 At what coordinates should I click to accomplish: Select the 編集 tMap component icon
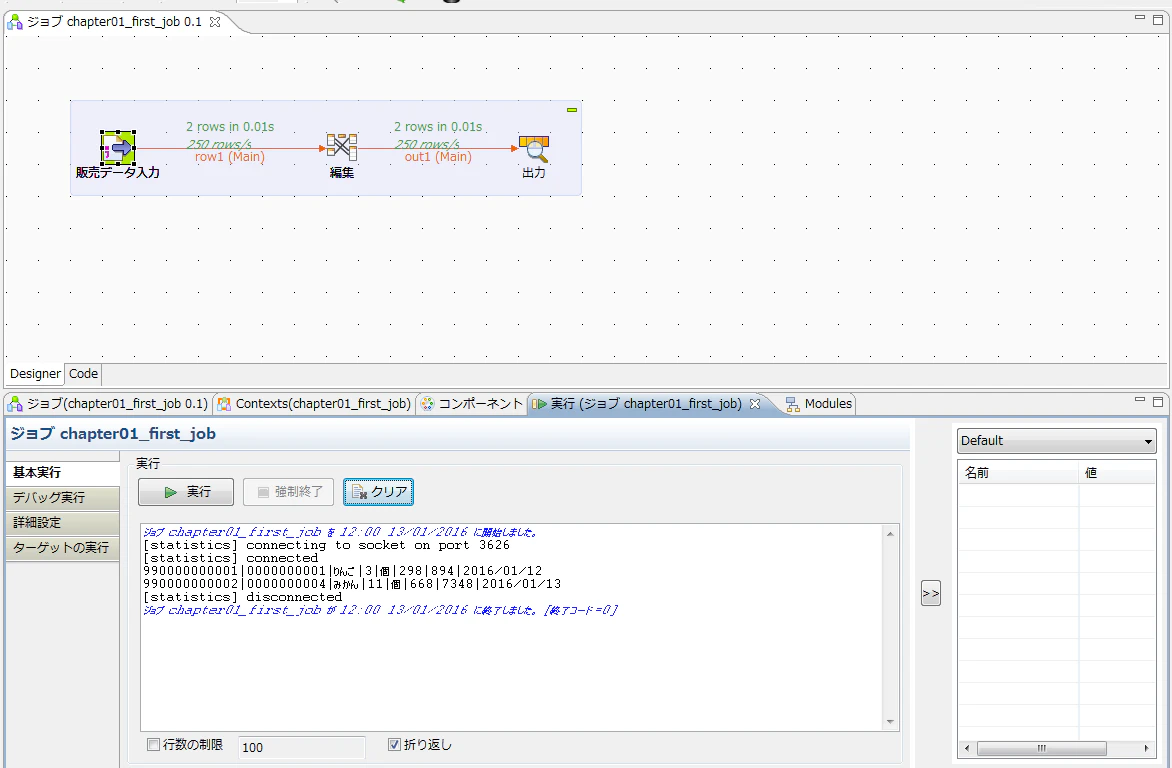(x=342, y=147)
